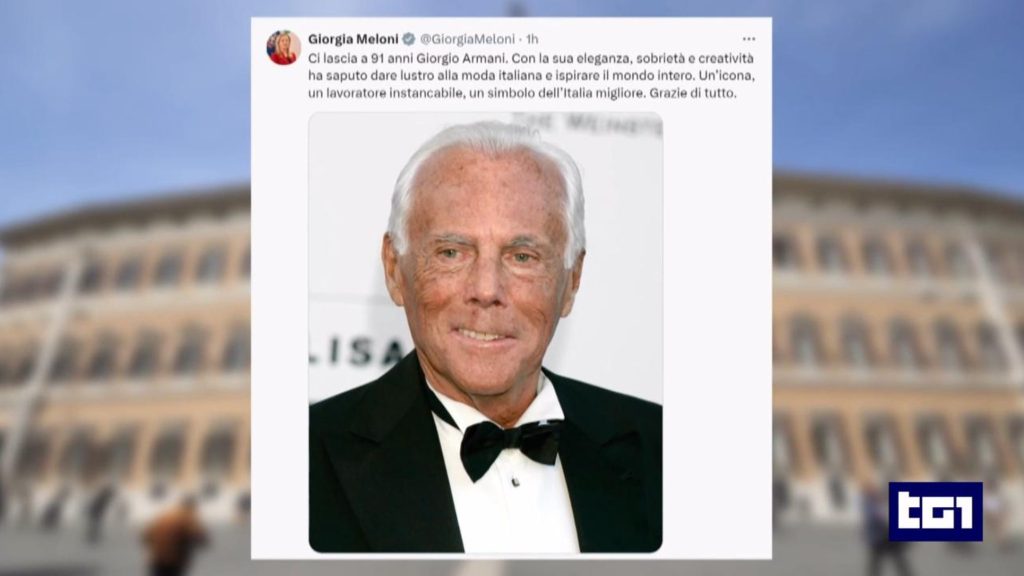Open the Giorgia Meloni display name link
This screenshot has height=576, width=1024.
pyautogui.click(x=353, y=39)
